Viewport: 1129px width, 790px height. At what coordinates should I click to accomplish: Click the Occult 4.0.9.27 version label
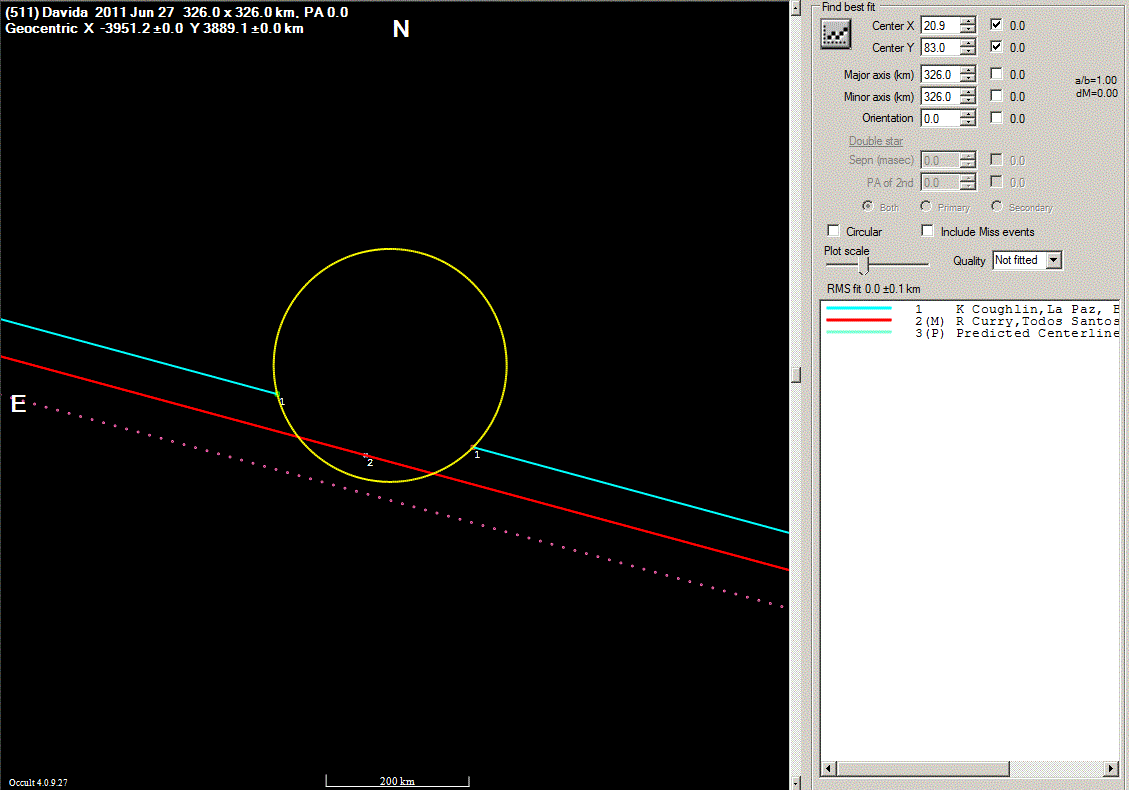pos(38,782)
